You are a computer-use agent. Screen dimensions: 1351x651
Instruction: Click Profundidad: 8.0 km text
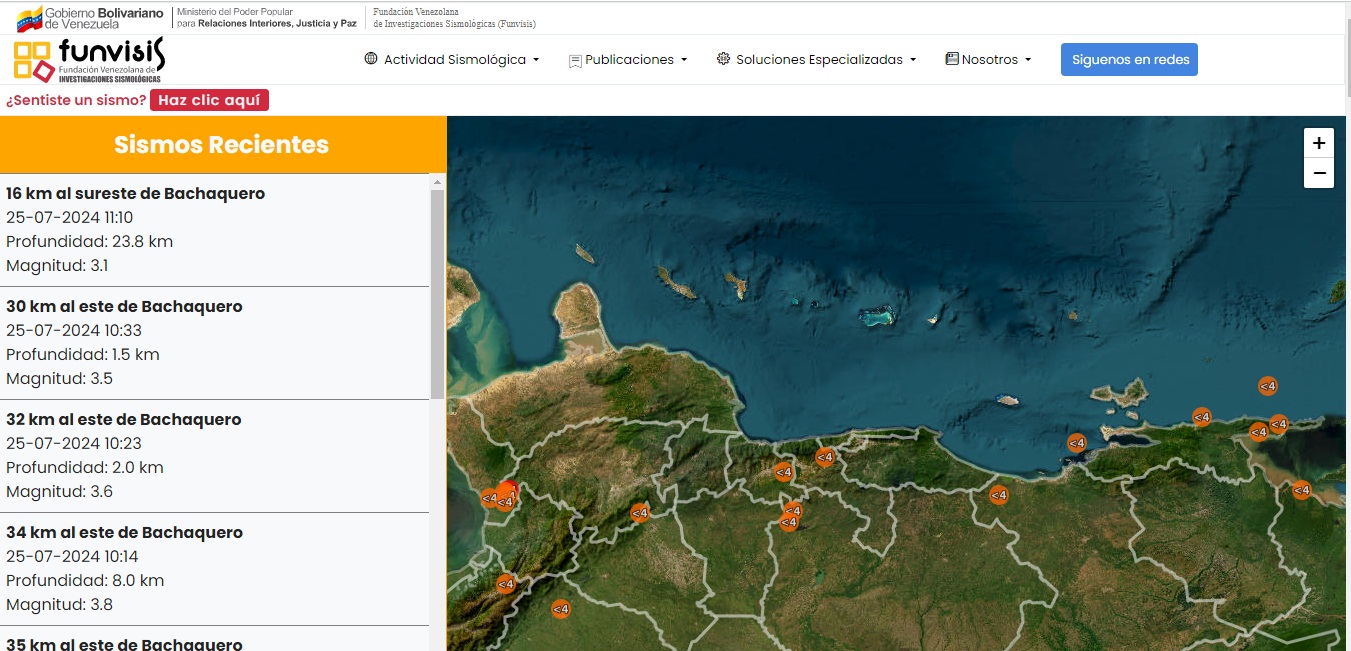[85, 581]
